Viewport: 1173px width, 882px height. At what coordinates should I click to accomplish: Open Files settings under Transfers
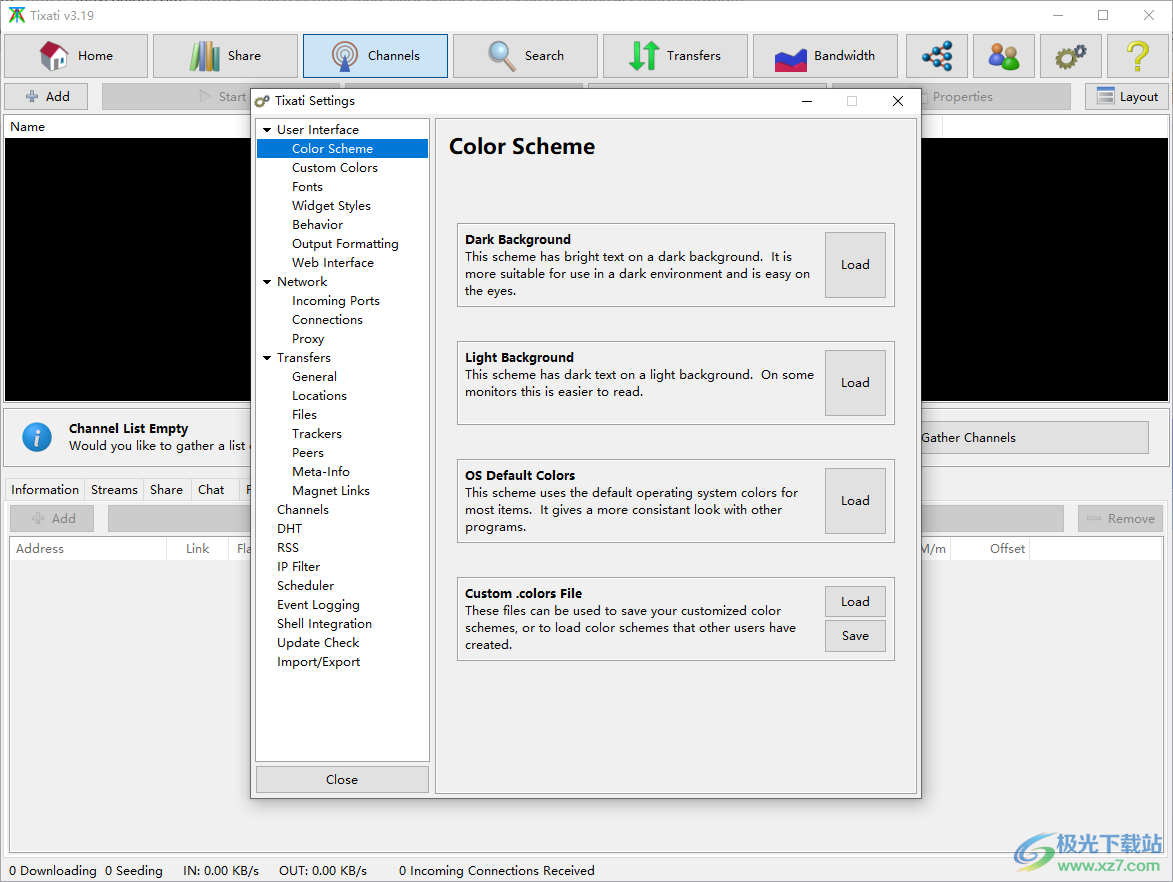coord(304,414)
